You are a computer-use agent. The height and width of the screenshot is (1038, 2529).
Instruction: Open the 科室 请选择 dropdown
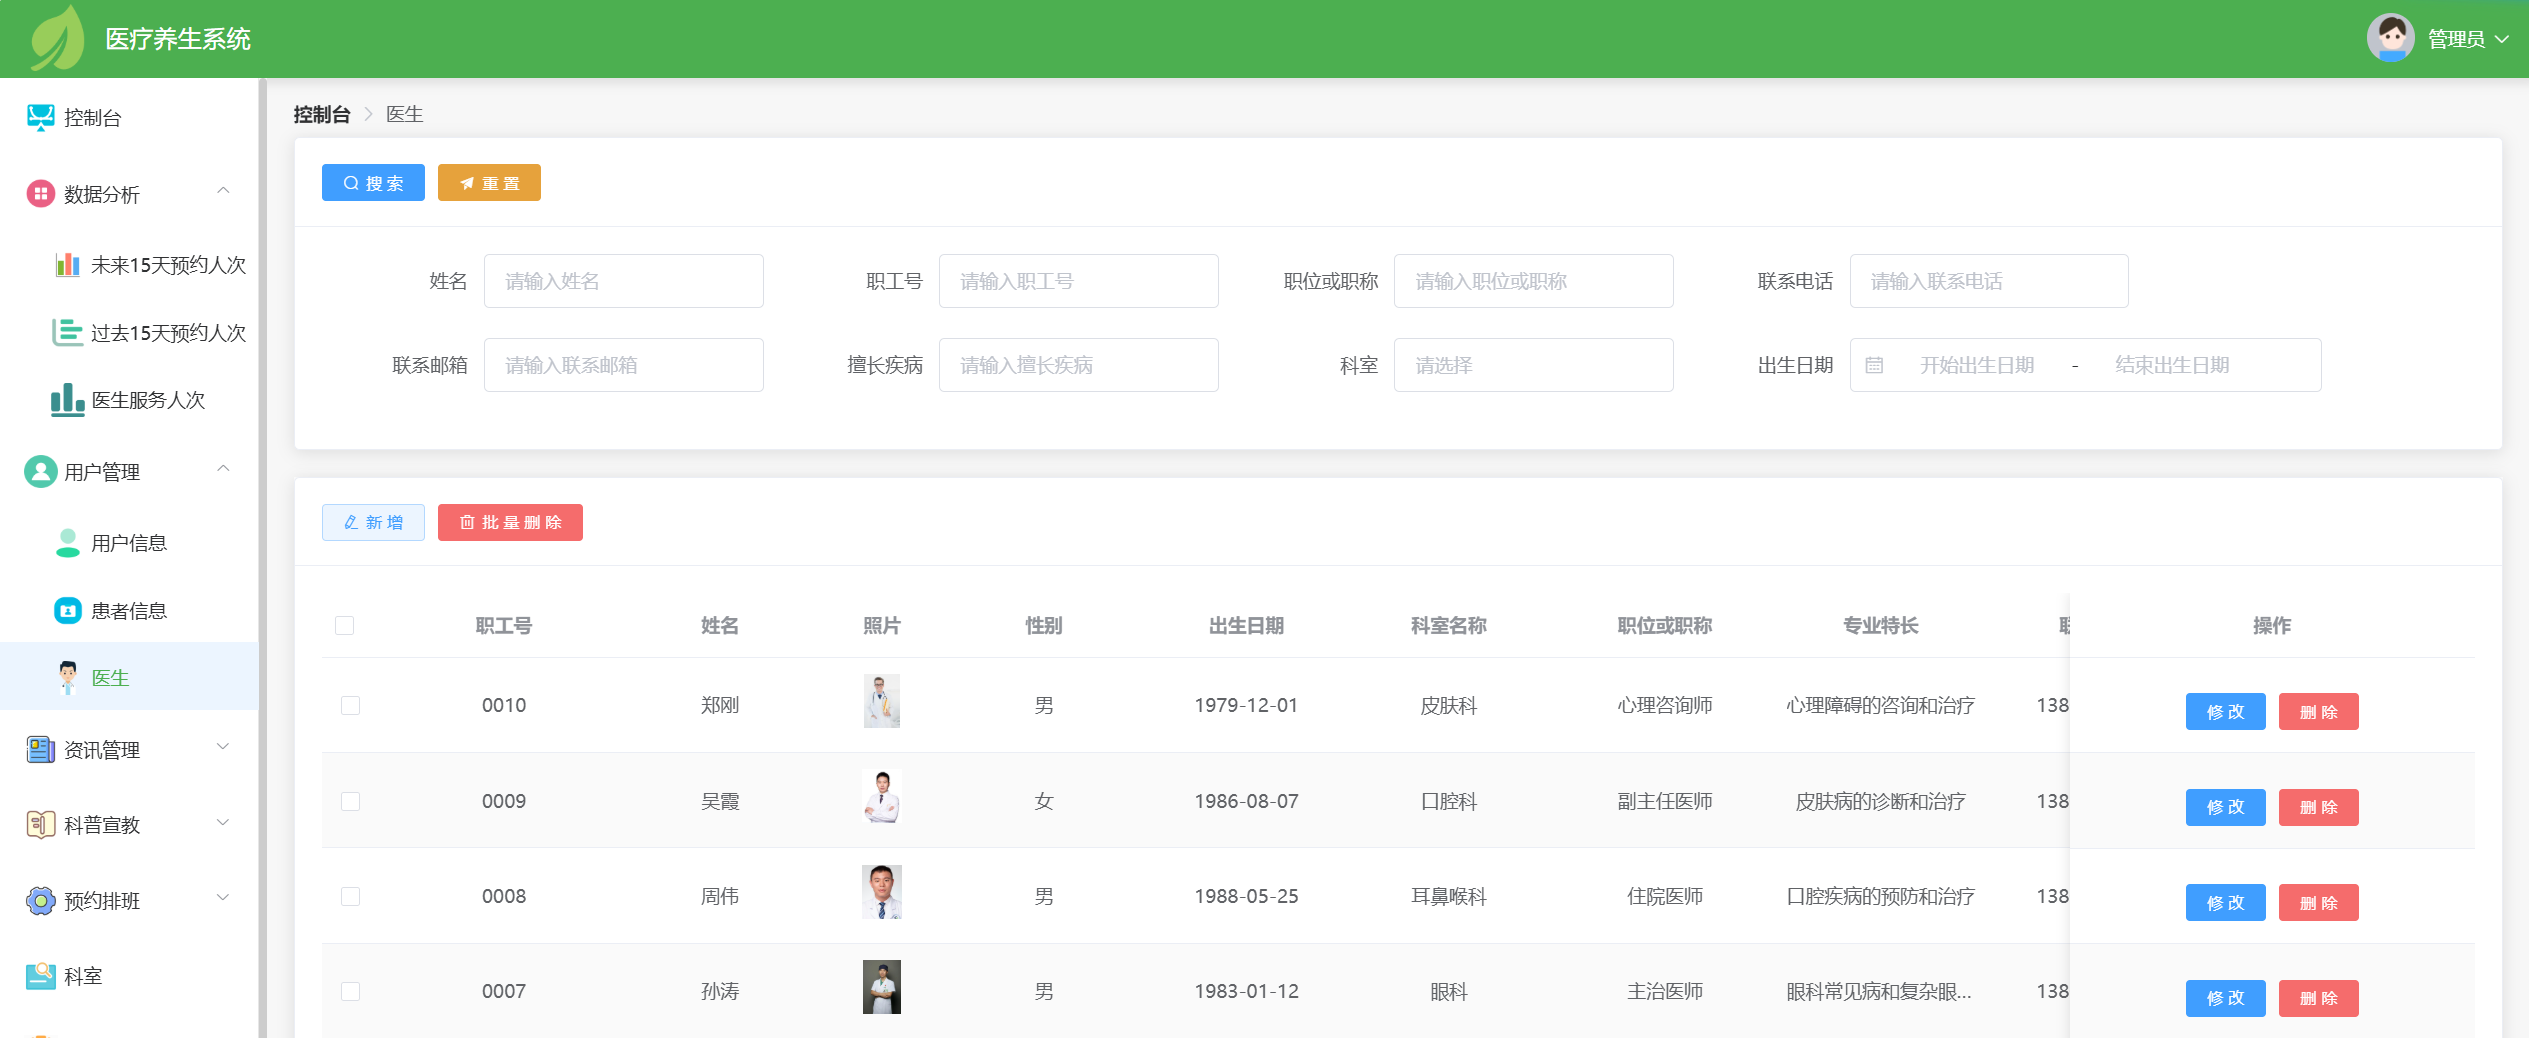[x=1533, y=365]
